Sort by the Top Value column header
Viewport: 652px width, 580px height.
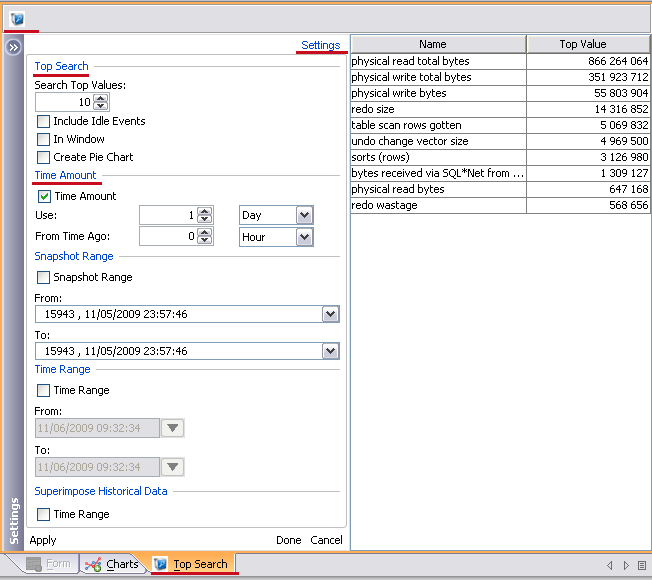[x=582, y=44]
